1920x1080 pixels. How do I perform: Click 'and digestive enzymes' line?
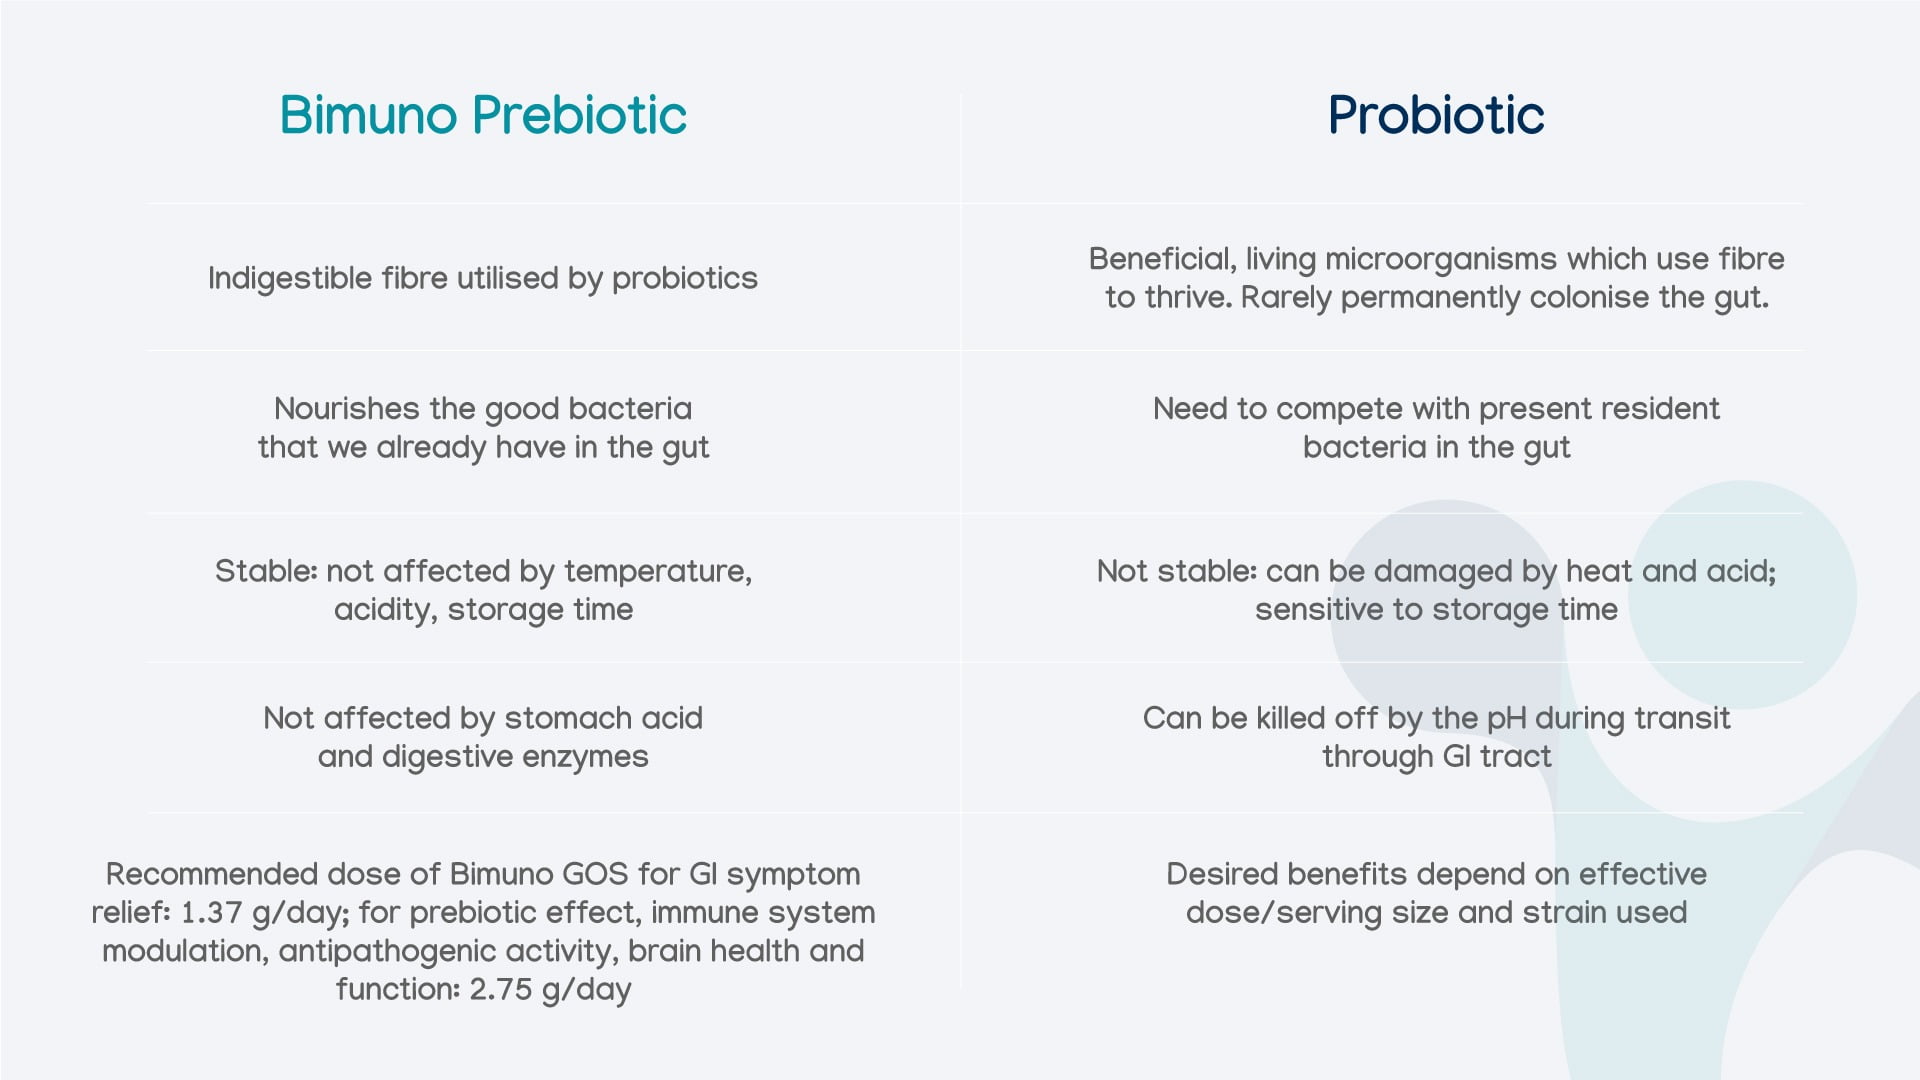click(x=483, y=756)
